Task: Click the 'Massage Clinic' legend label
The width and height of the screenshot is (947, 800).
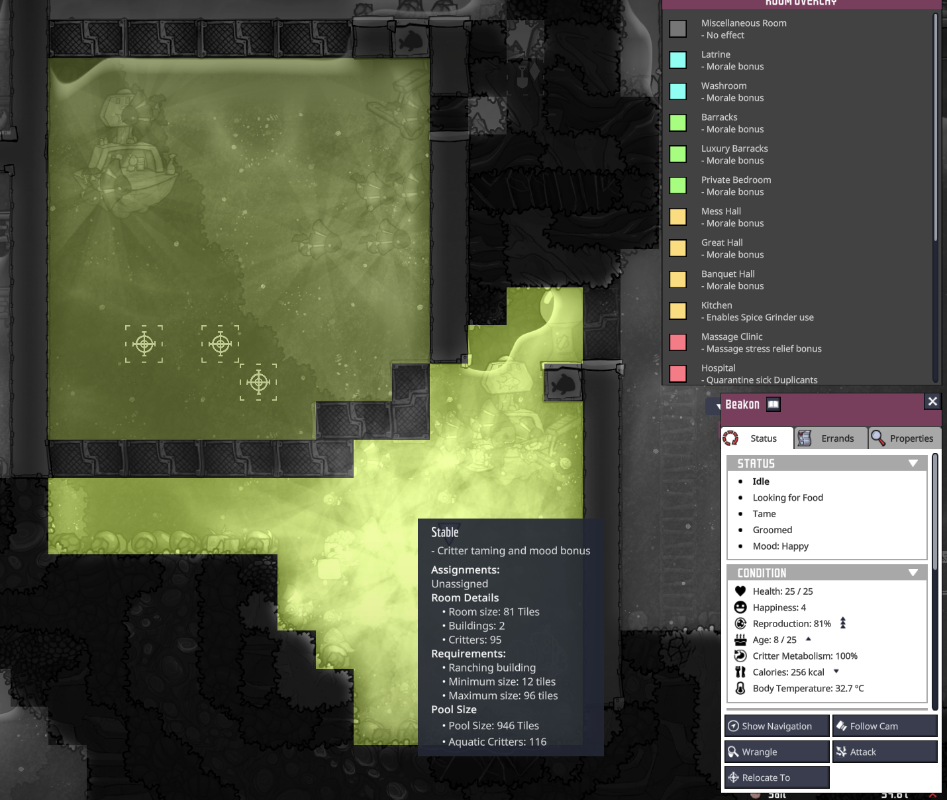Action: [731, 337]
